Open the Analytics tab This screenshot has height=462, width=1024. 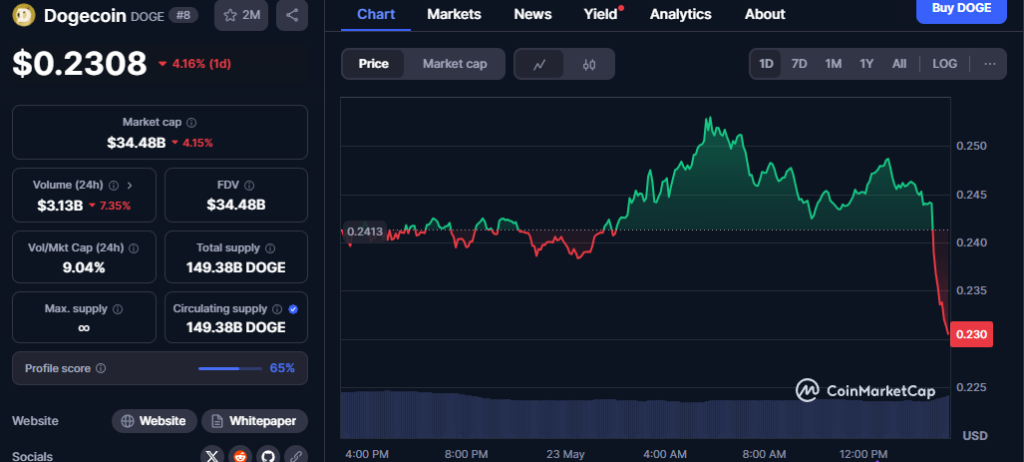click(x=680, y=14)
